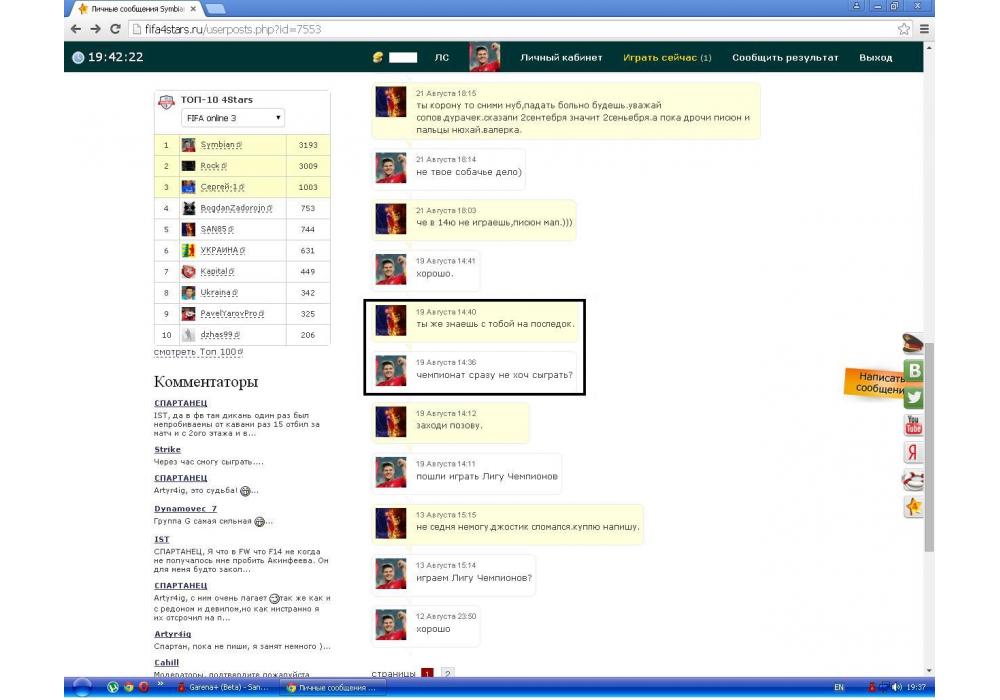Viewport: 1000px width, 700px height.
Task: Click the volume speaker tray icon
Action: click(897, 687)
